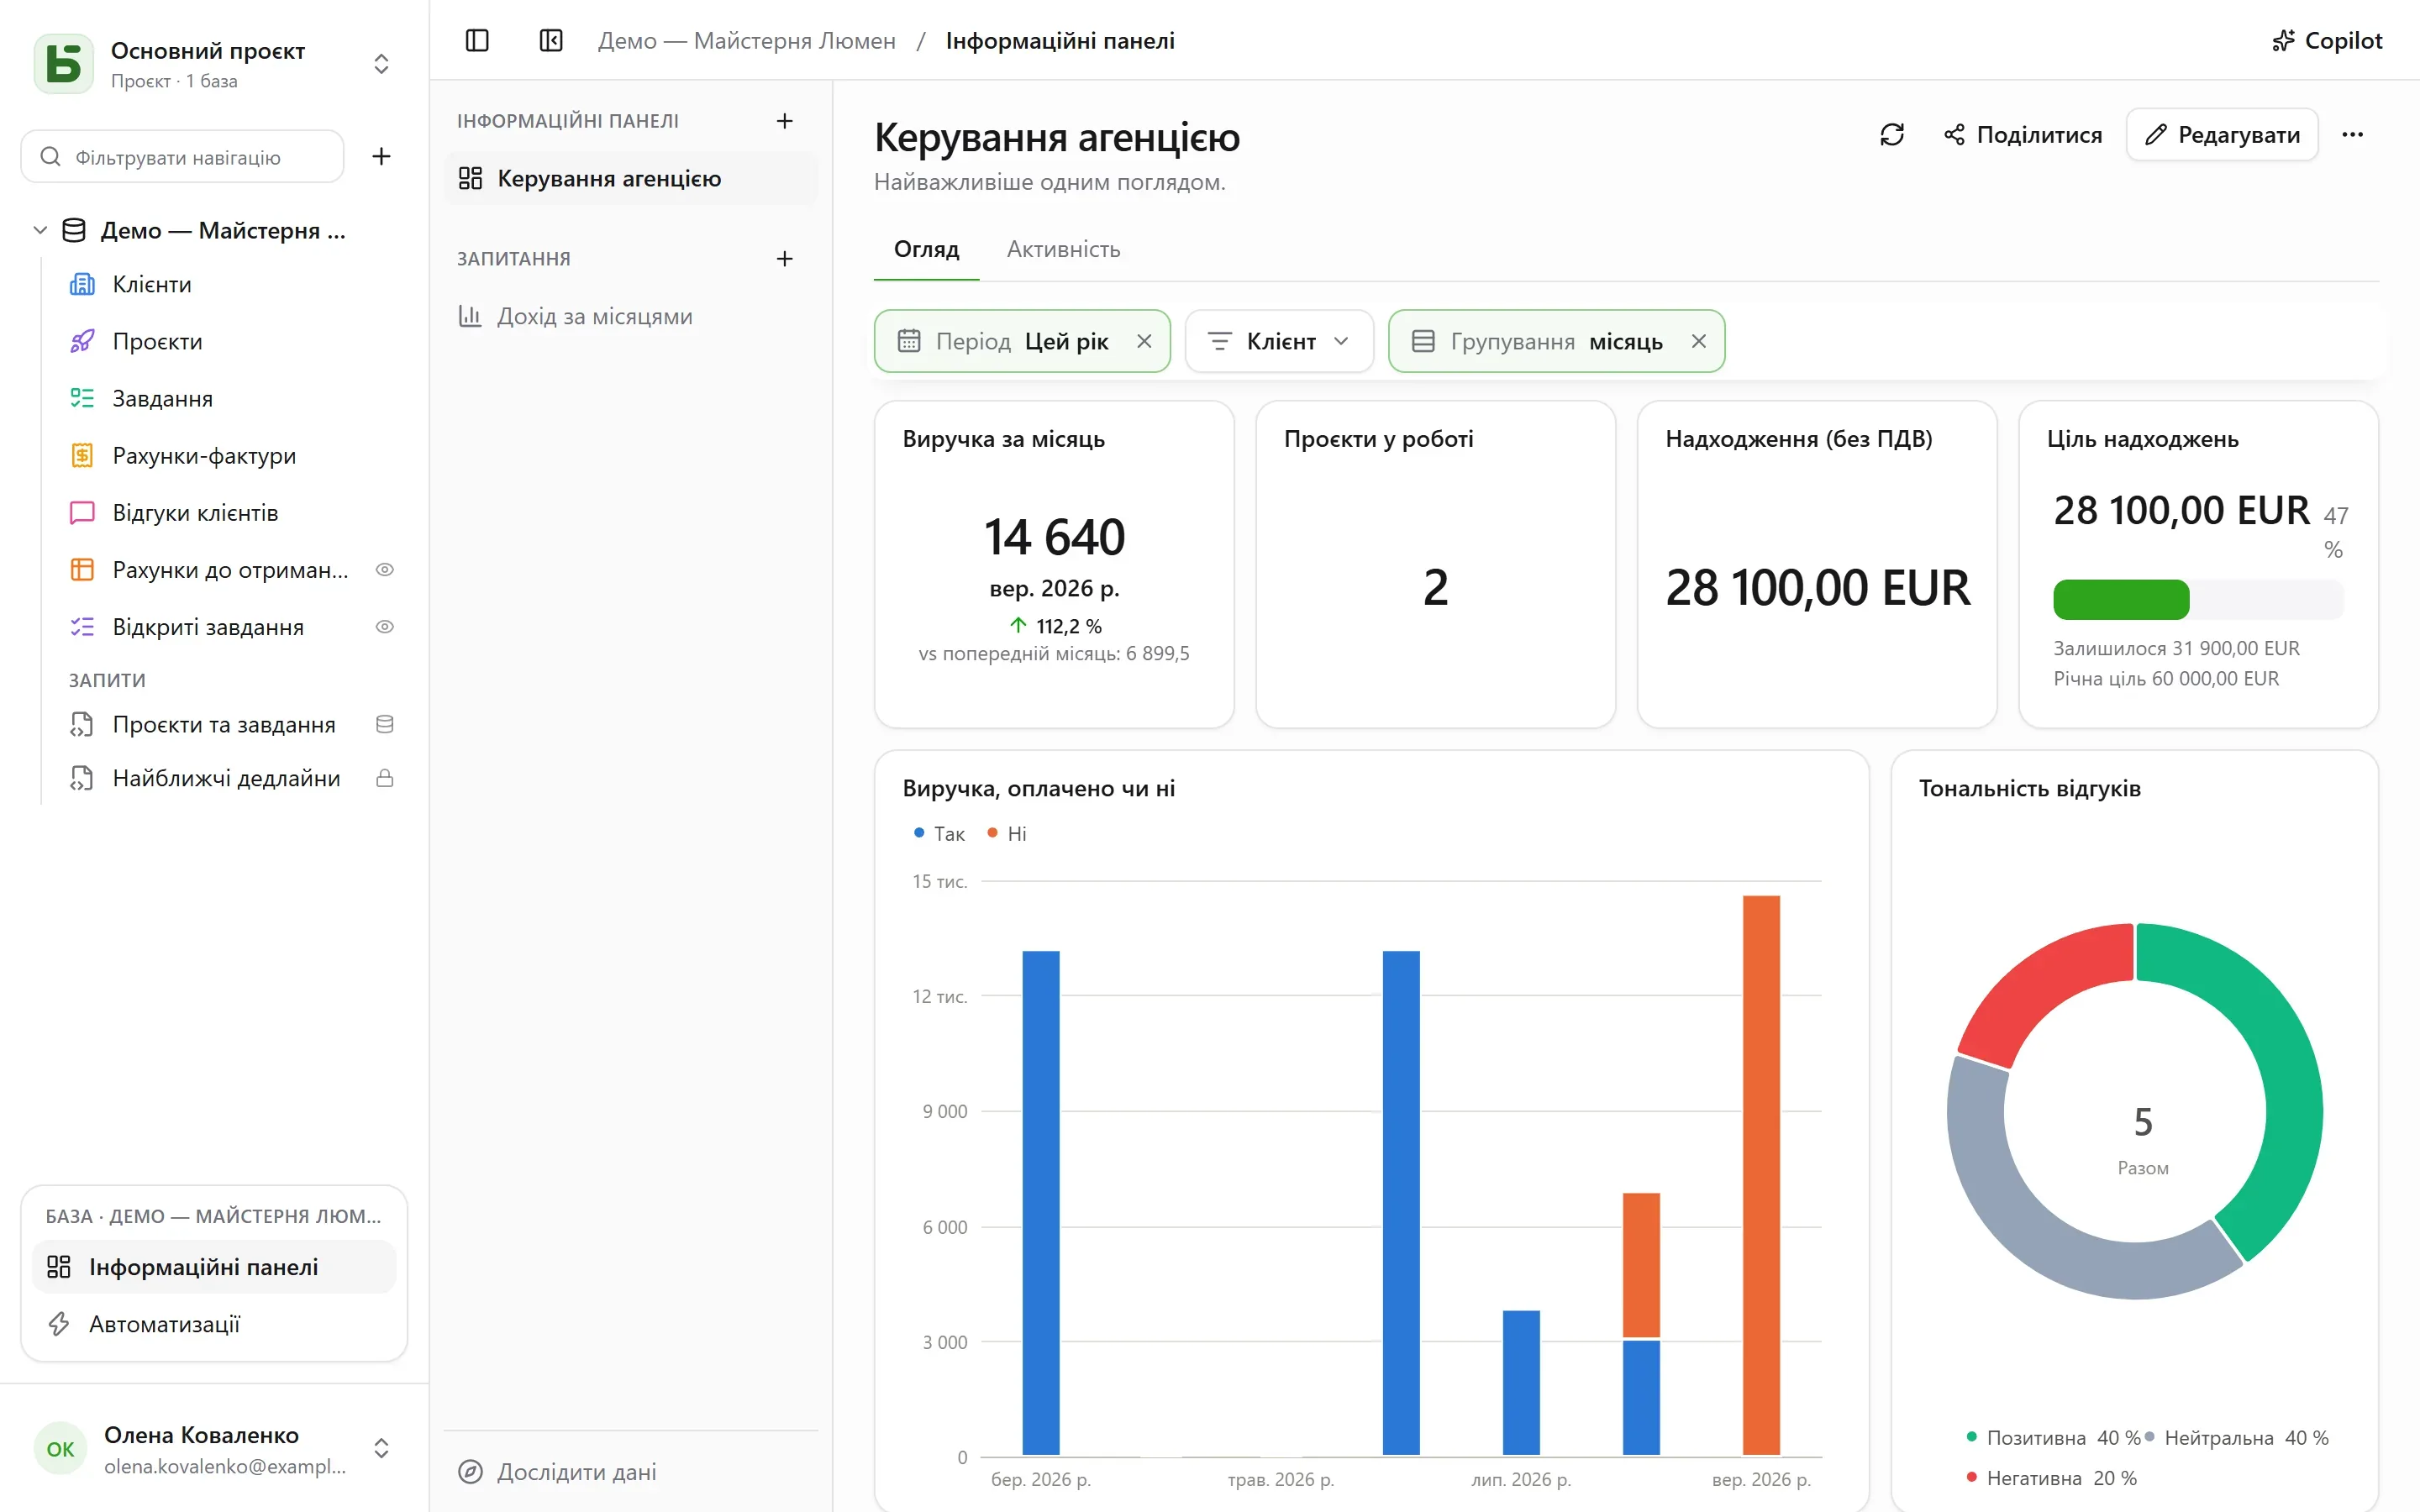Select the Огляд tab
This screenshot has height=1512, width=2420.
click(x=926, y=250)
